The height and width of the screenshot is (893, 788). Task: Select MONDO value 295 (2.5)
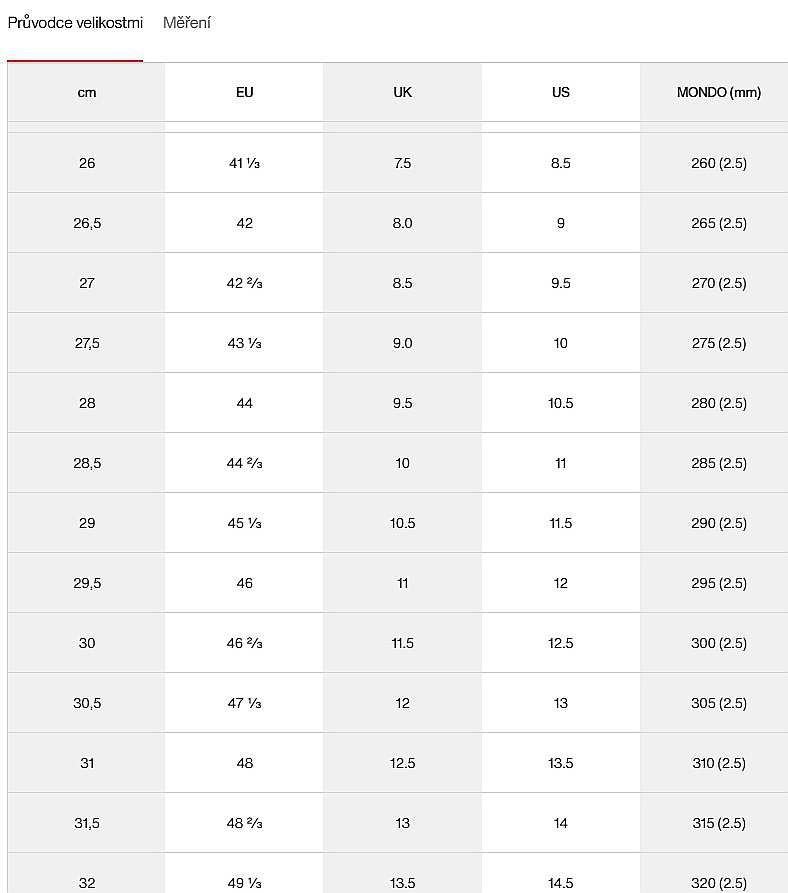[718, 583]
